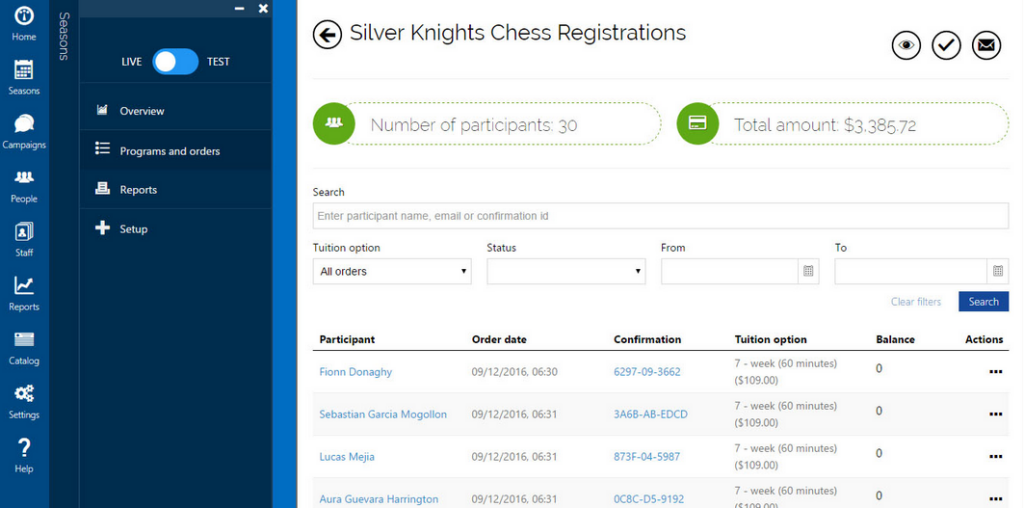Open the From date calendar picker
This screenshot has width=1024, height=508.
point(808,271)
